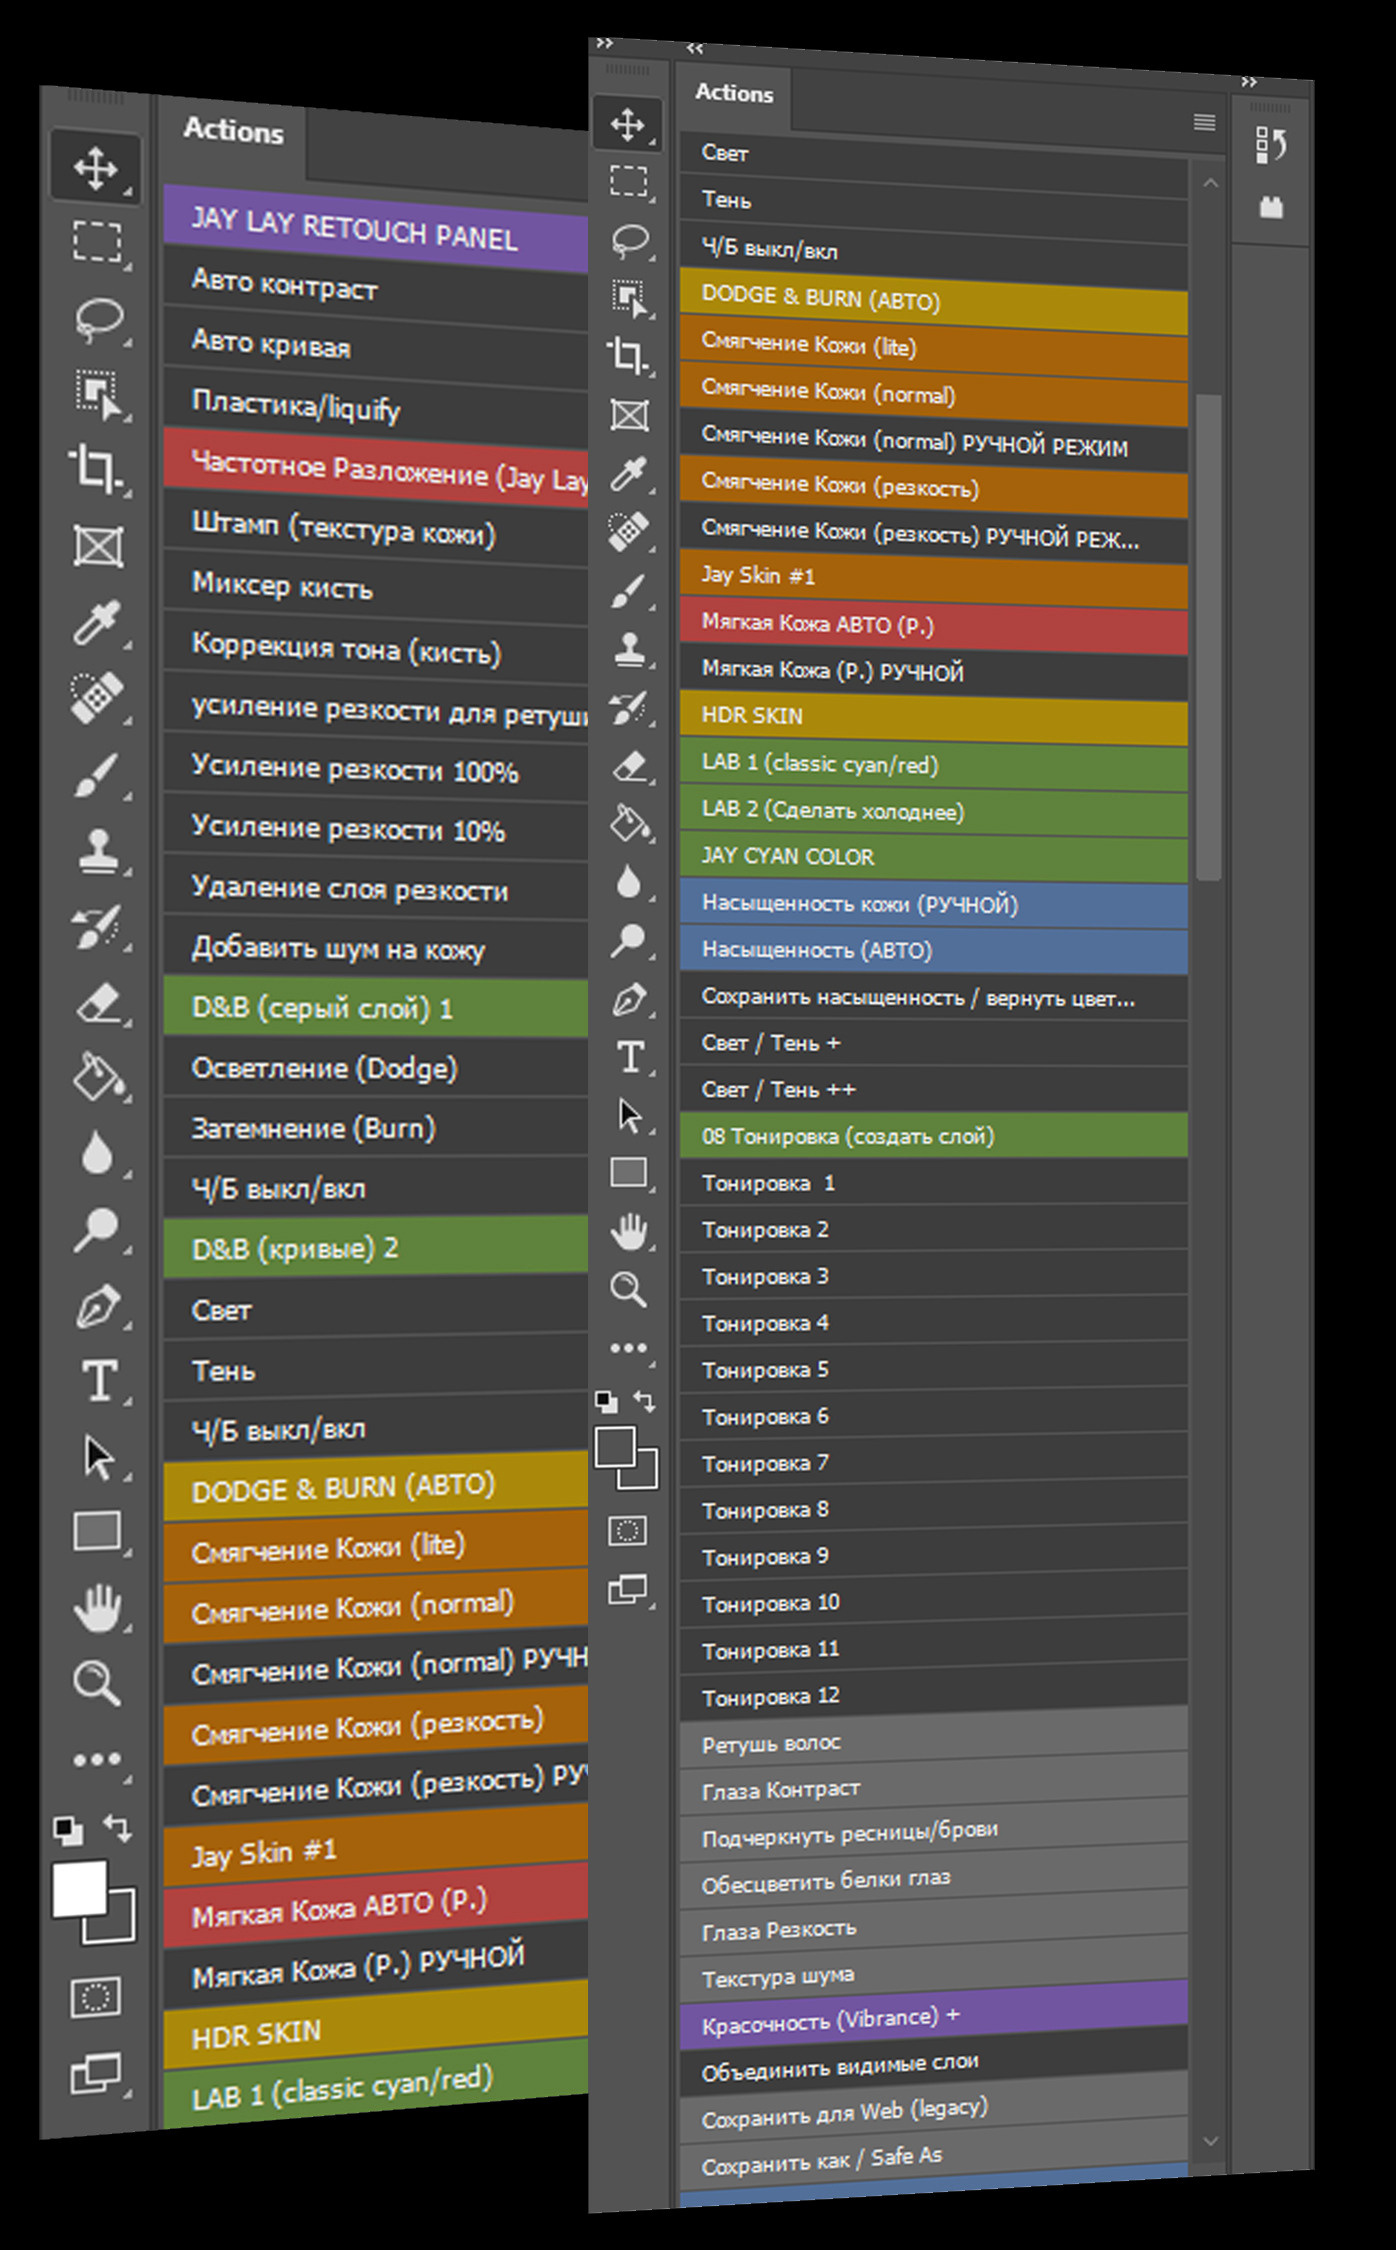This screenshot has width=1396, height=2250.
Task: Select the Move tool in the left toolbar
Action: click(x=95, y=168)
